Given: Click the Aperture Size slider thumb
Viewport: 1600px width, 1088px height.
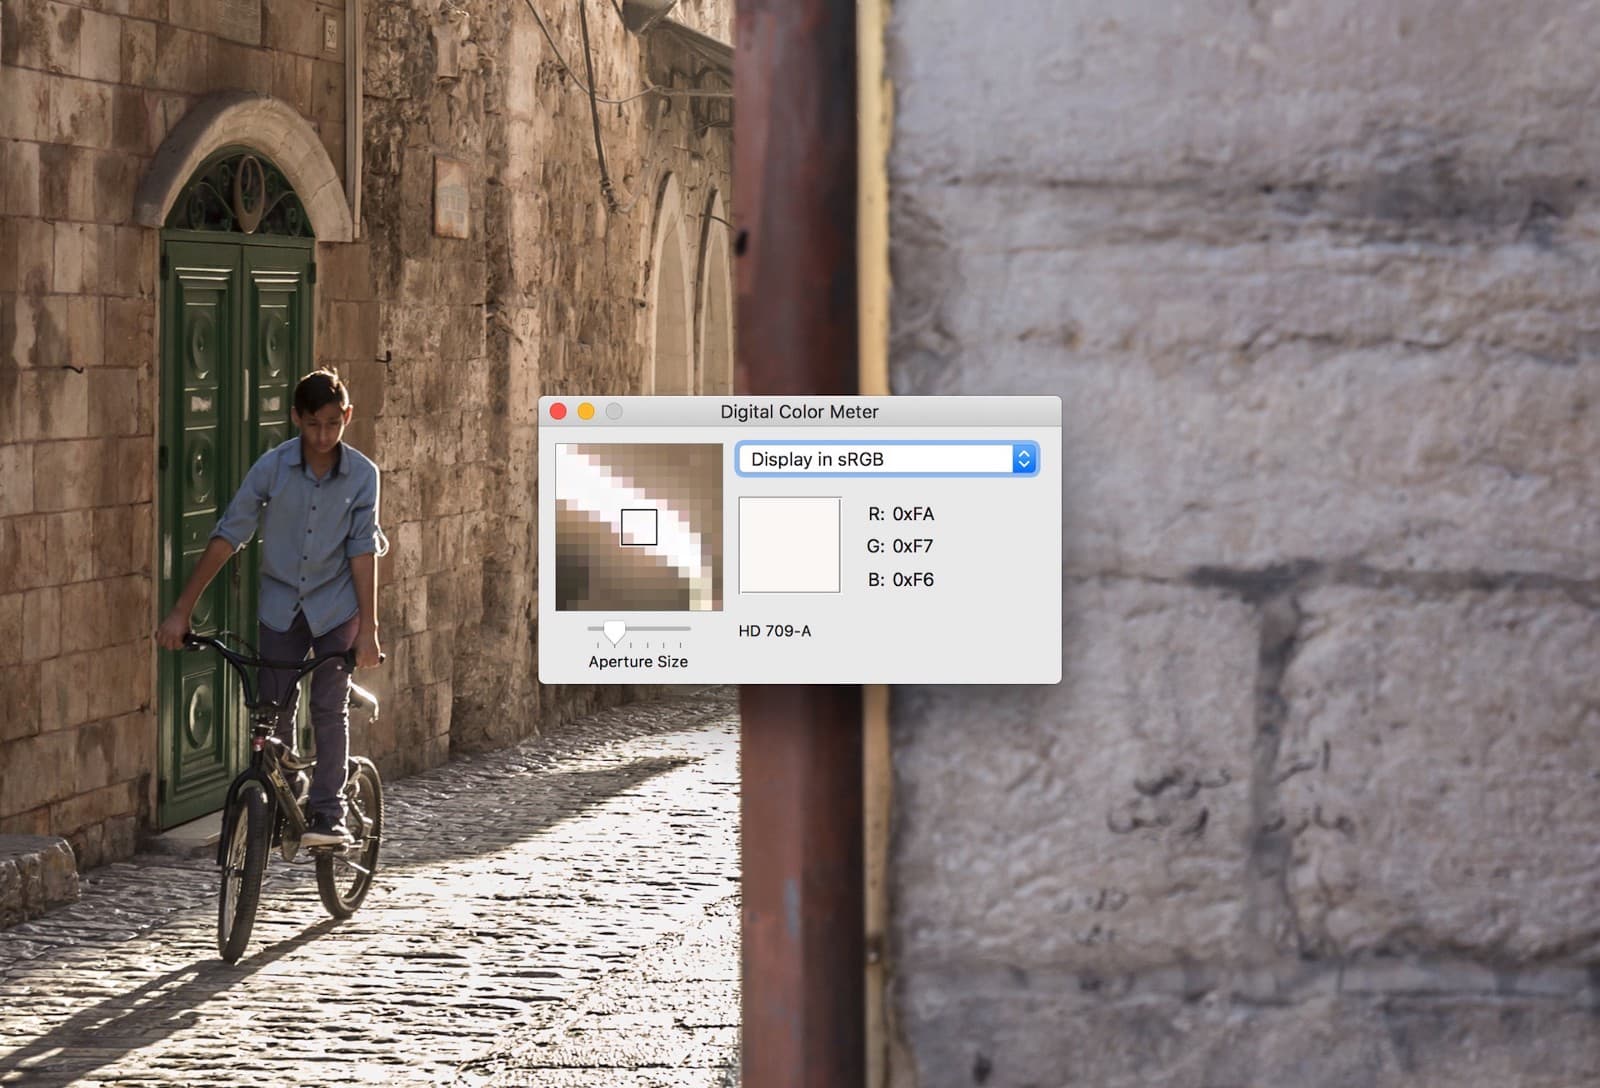Looking at the screenshot, I should pyautogui.click(x=614, y=630).
